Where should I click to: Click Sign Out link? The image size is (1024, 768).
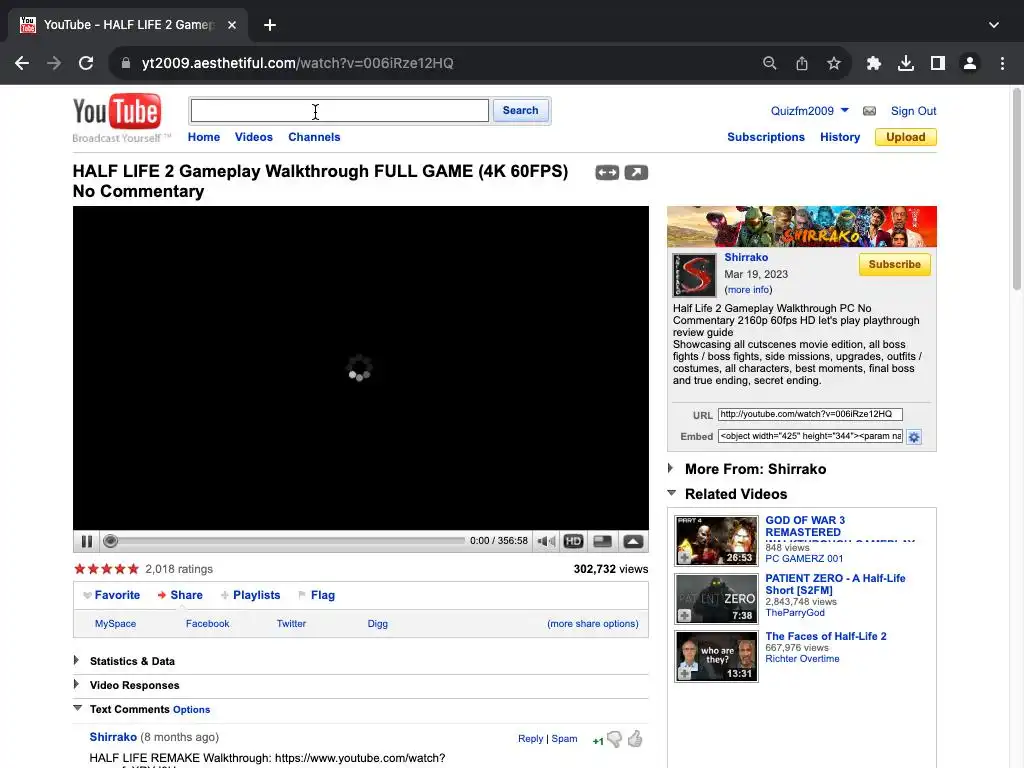point(914,111)
